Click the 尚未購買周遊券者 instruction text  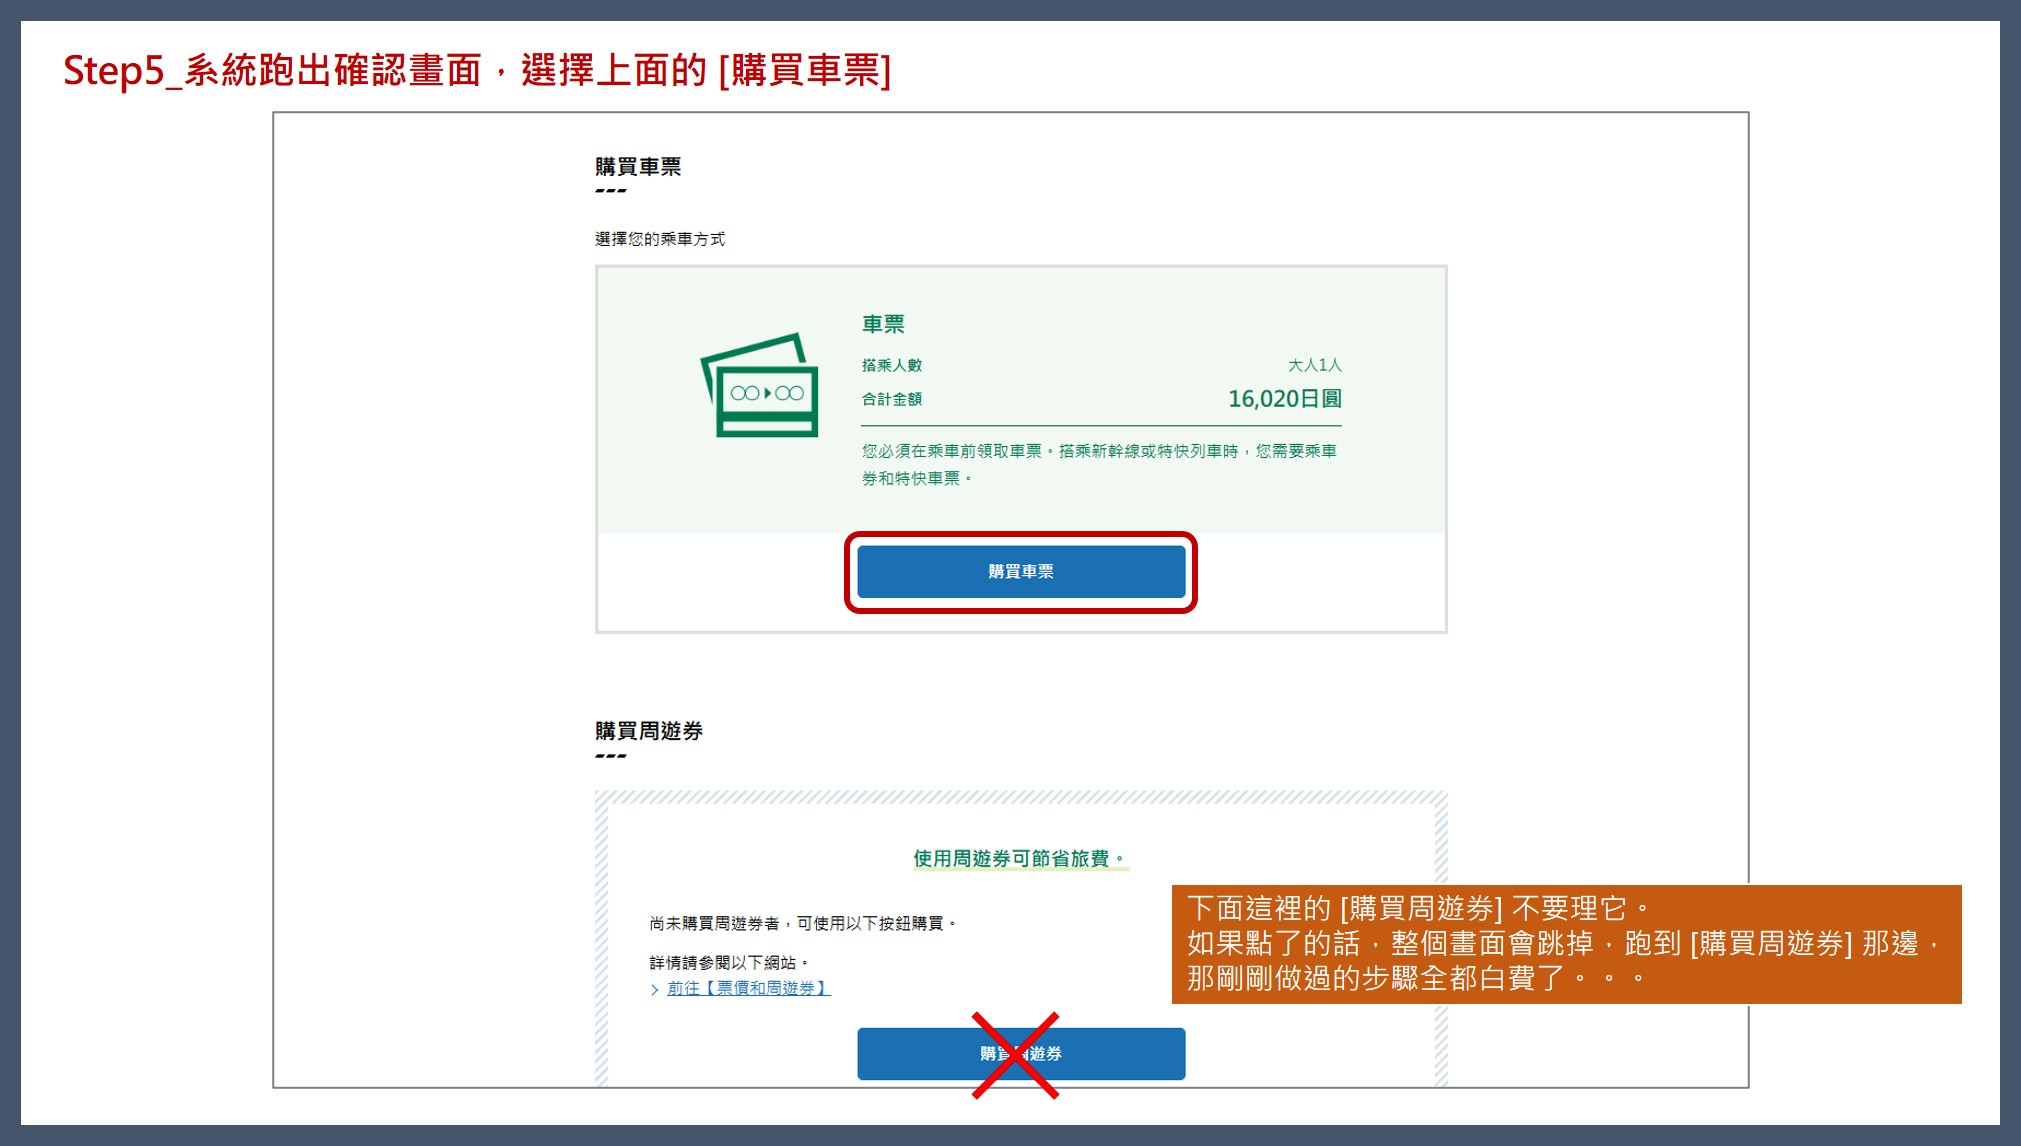(802, 923)
